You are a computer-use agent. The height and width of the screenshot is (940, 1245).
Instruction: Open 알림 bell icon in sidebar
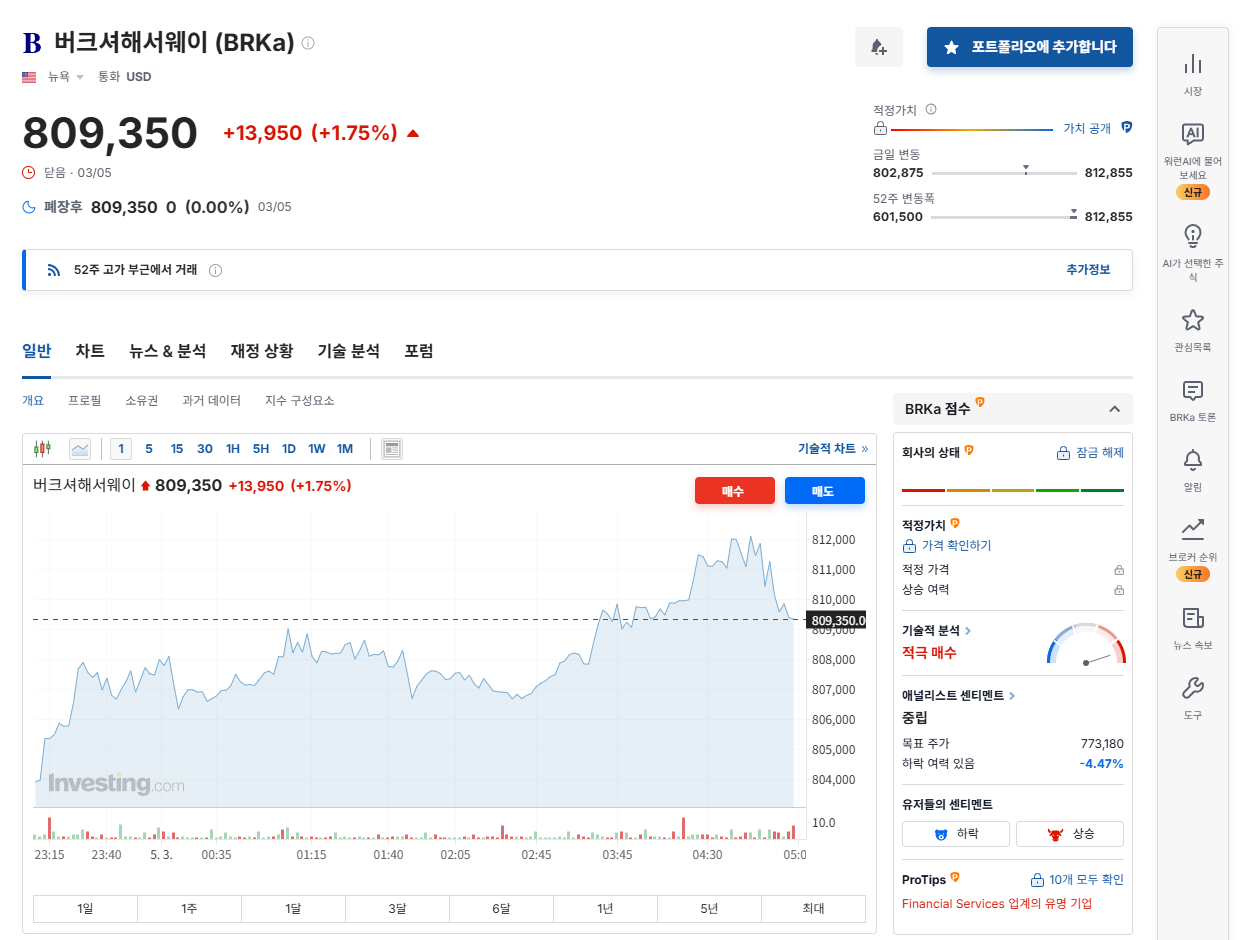[x=1193, y=460]
